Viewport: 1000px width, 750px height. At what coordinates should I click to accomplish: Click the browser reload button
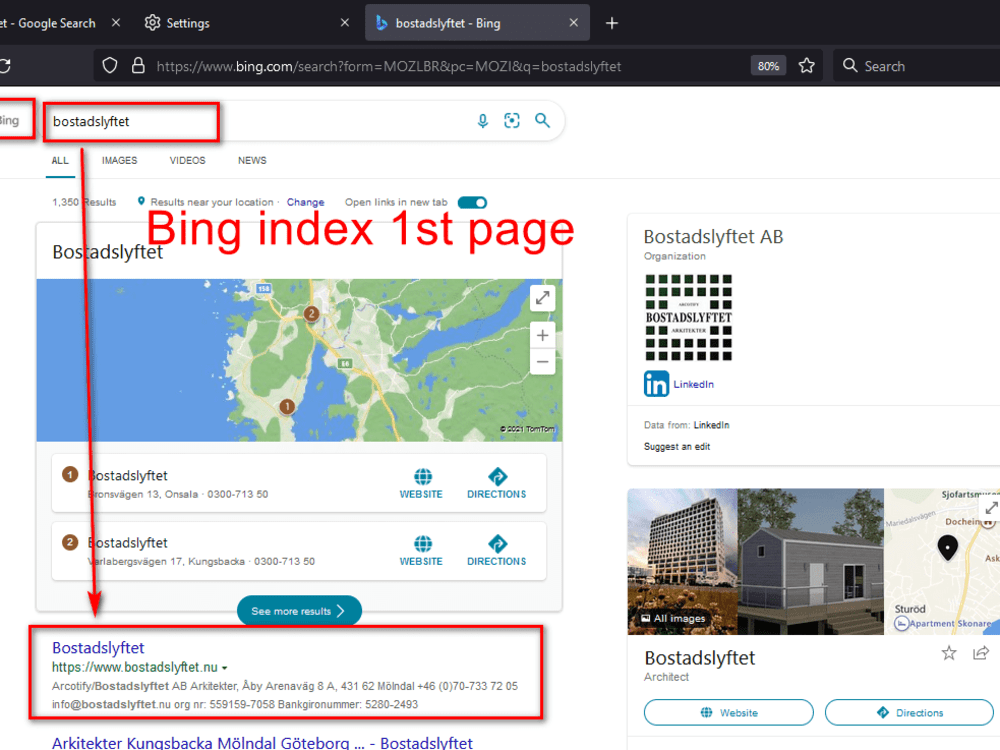click(x=5, y=66)
